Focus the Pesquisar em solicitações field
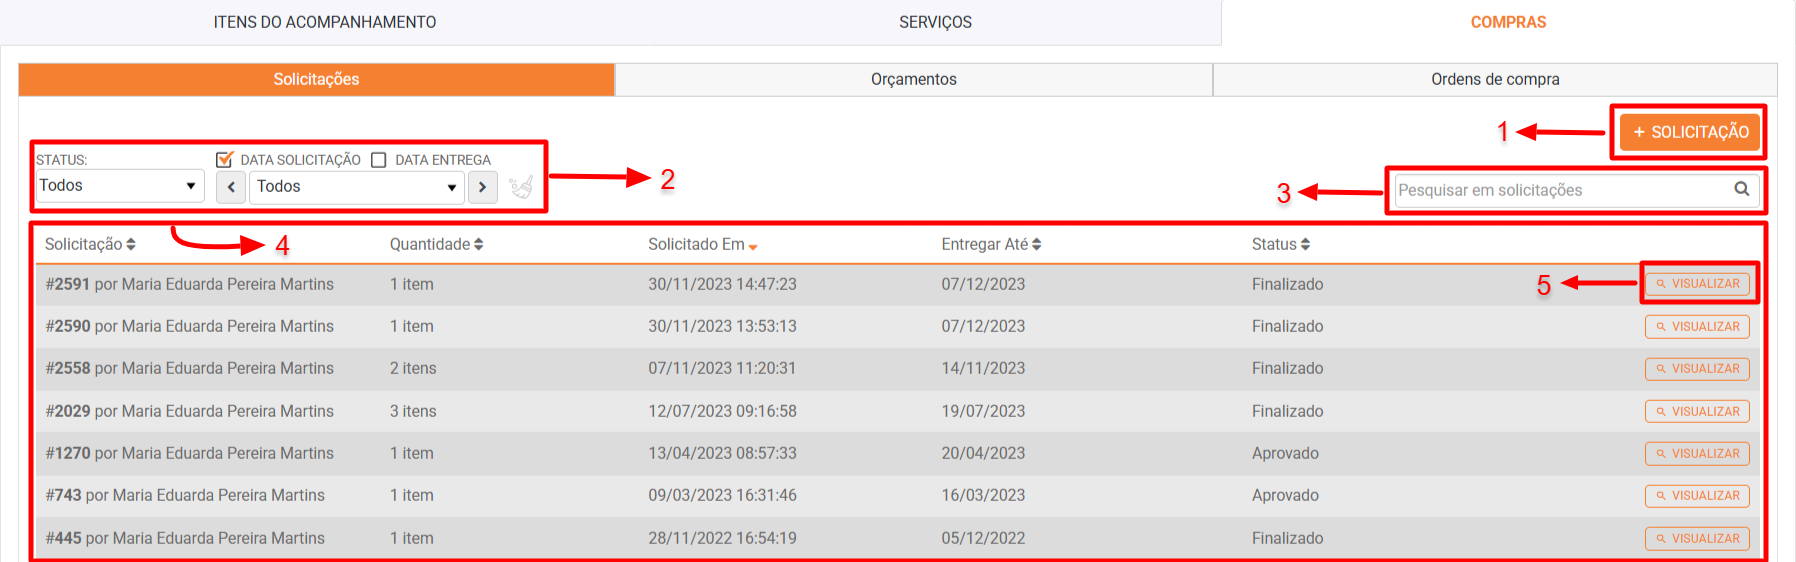Image resolution: width=1796 pixels, height=562 pixels. [1560, 190]
